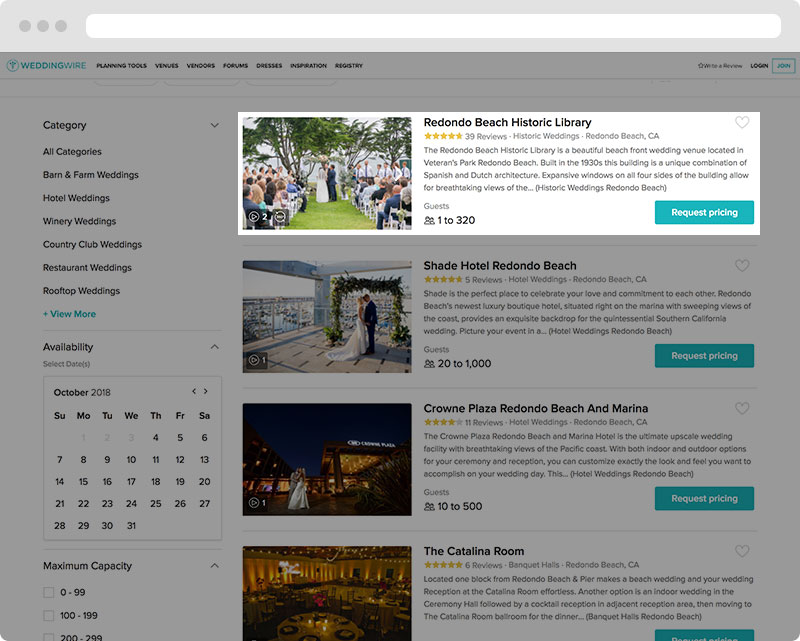
Task: Open Shade Hotel Redondo Beach listing title
Action: coord(500,266)
